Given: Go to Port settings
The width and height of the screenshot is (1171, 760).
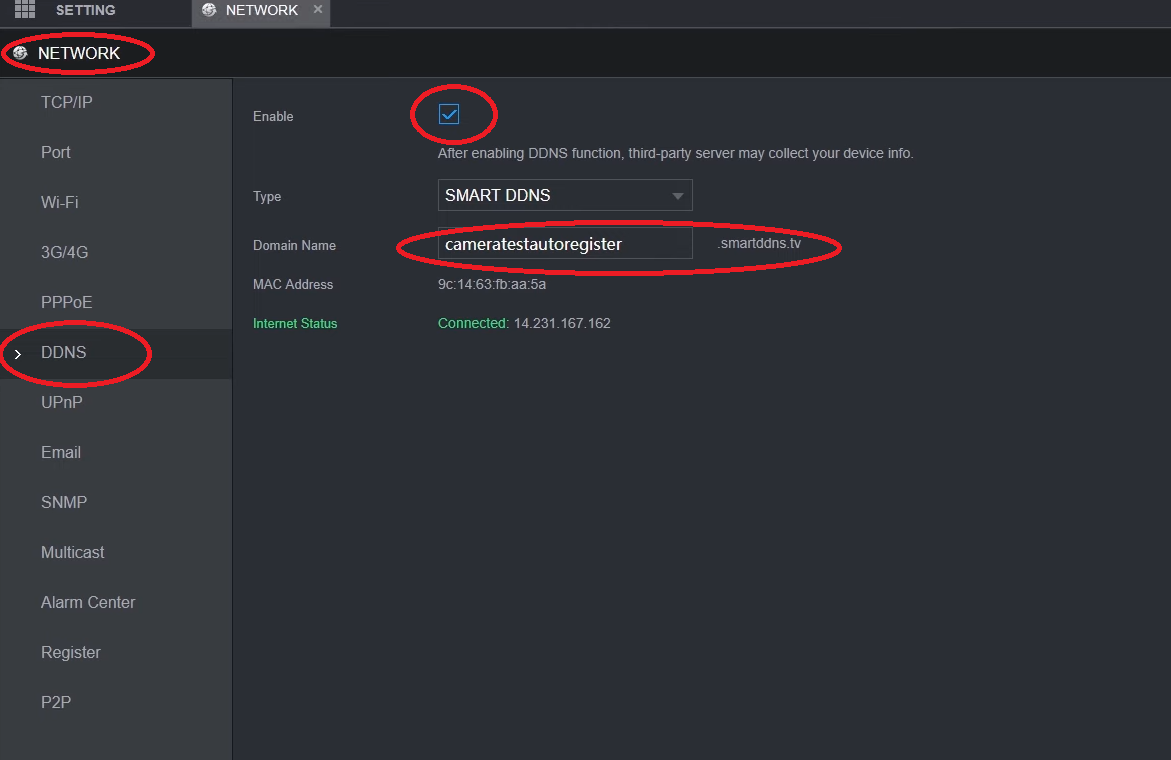Looking at the screenshot, I should tap(56, 152).
